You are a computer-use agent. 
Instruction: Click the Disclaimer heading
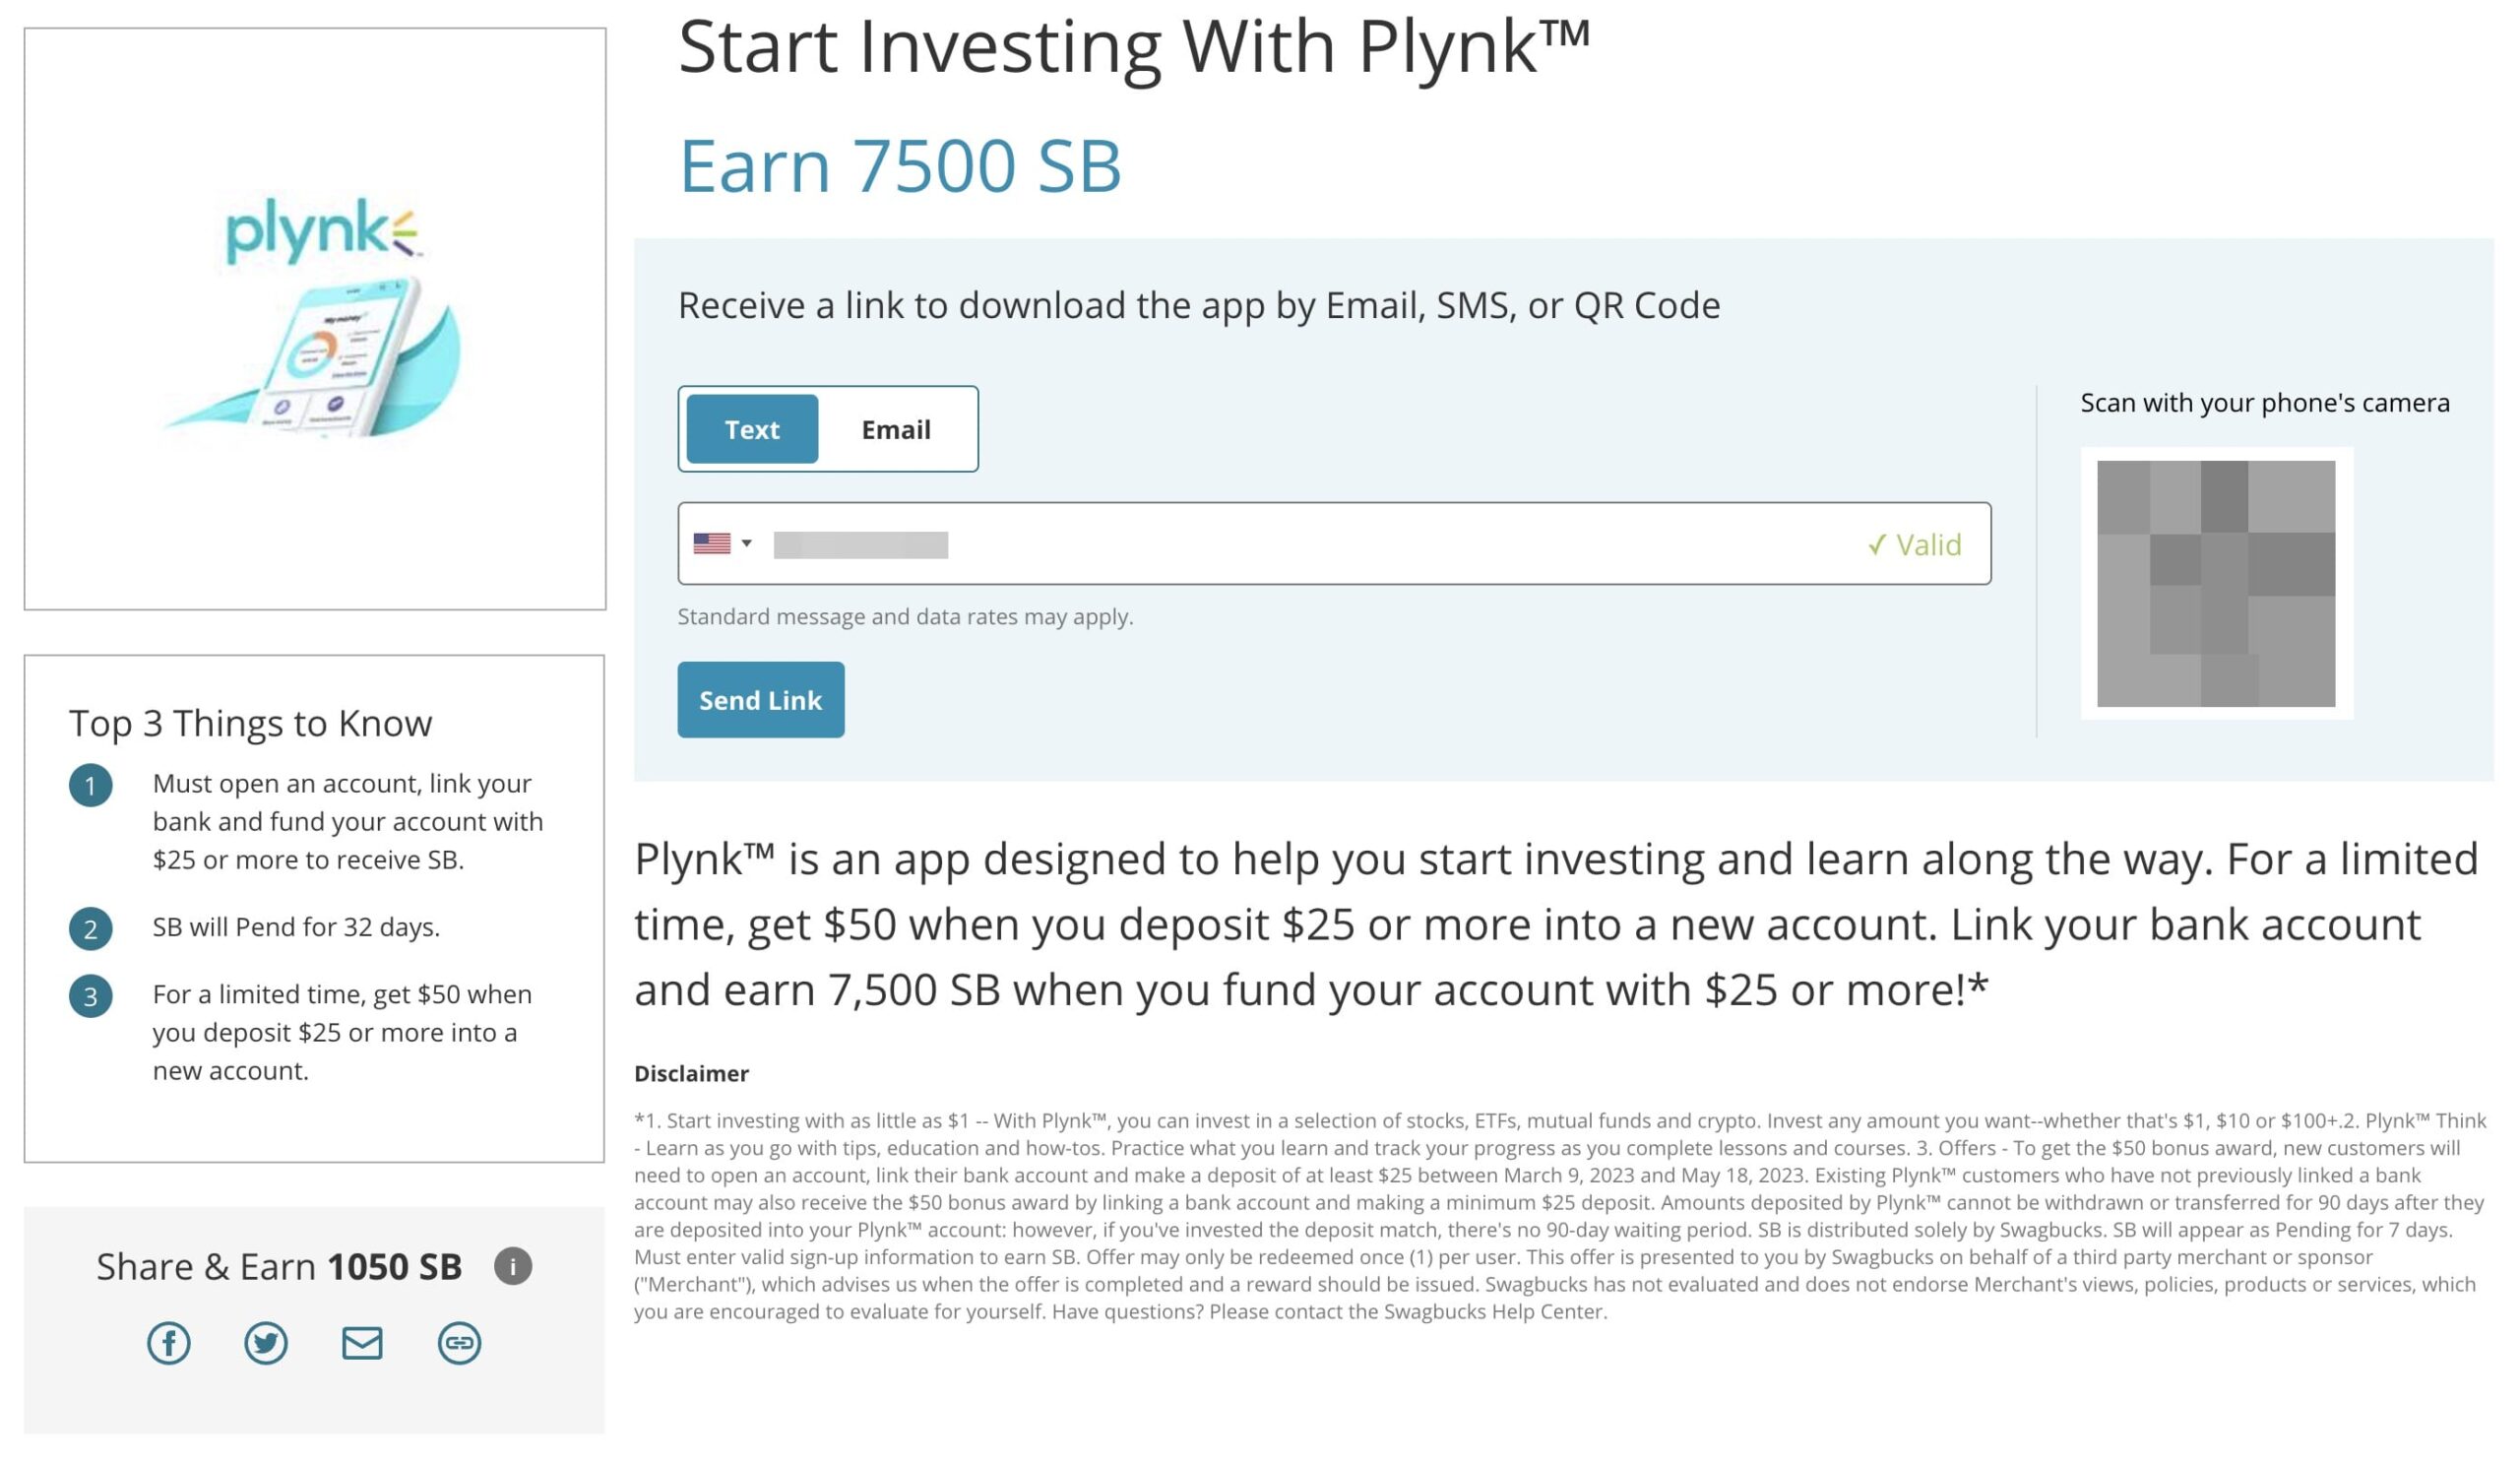[692, 1073]
